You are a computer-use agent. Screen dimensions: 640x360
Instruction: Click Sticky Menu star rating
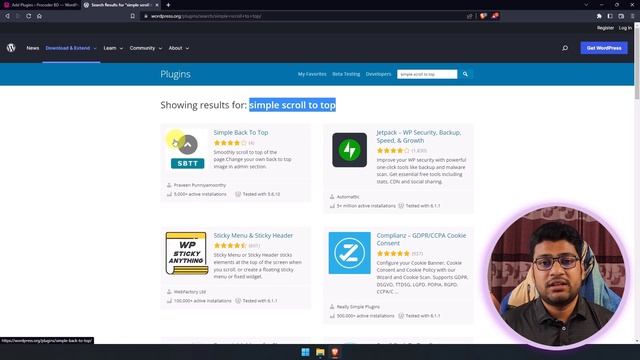click(x=230, y=246)
